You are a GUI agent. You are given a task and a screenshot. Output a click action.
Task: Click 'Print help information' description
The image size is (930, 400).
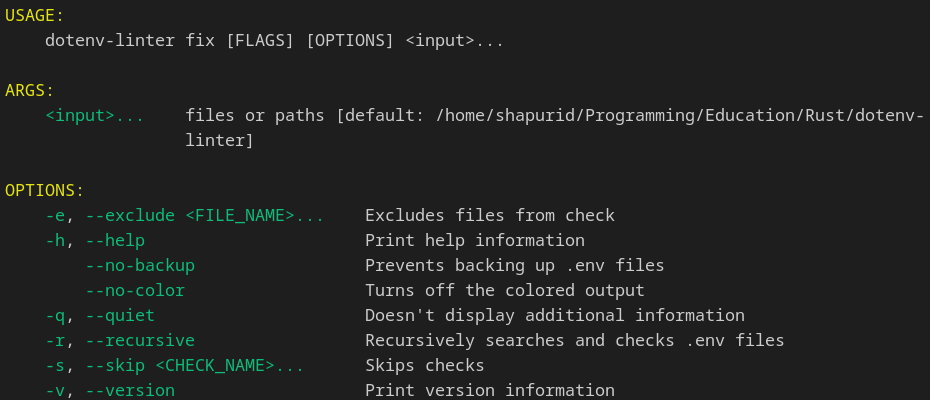[x=474, y=240]
